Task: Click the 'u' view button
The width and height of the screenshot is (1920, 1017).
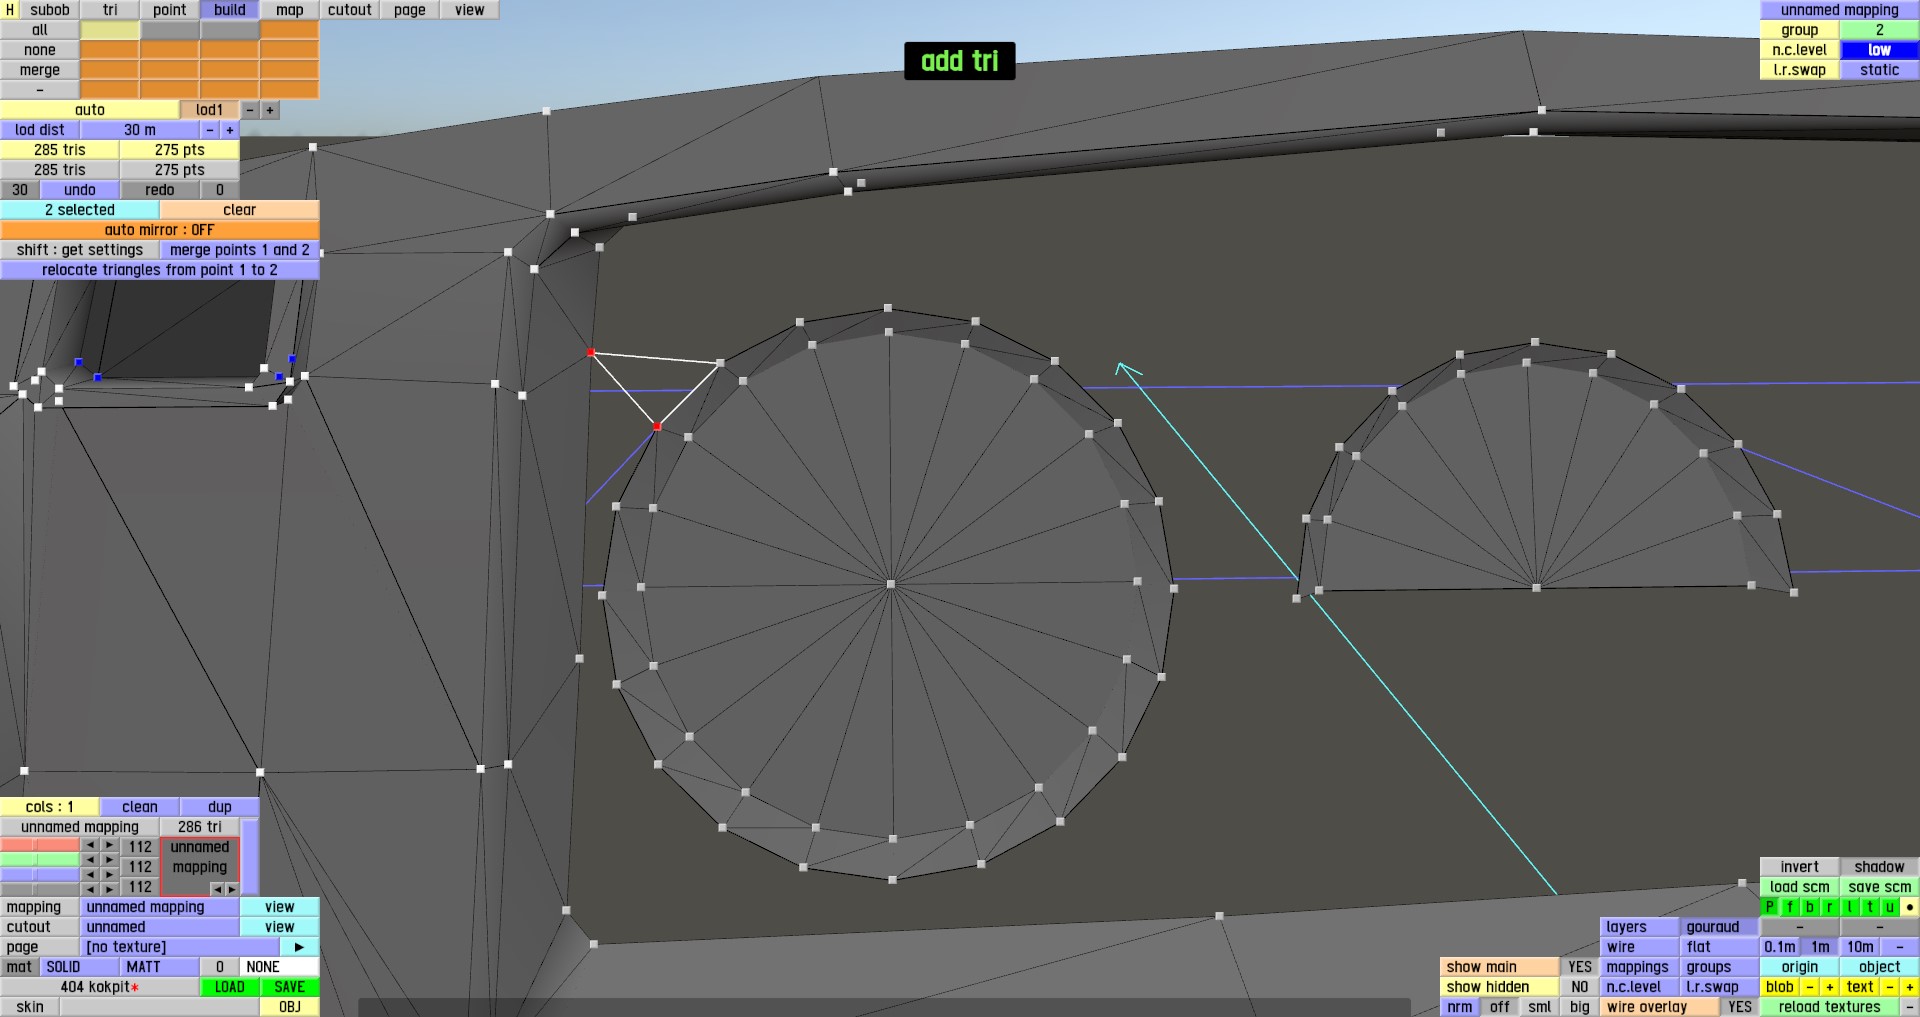Action: pos(1890,907)
